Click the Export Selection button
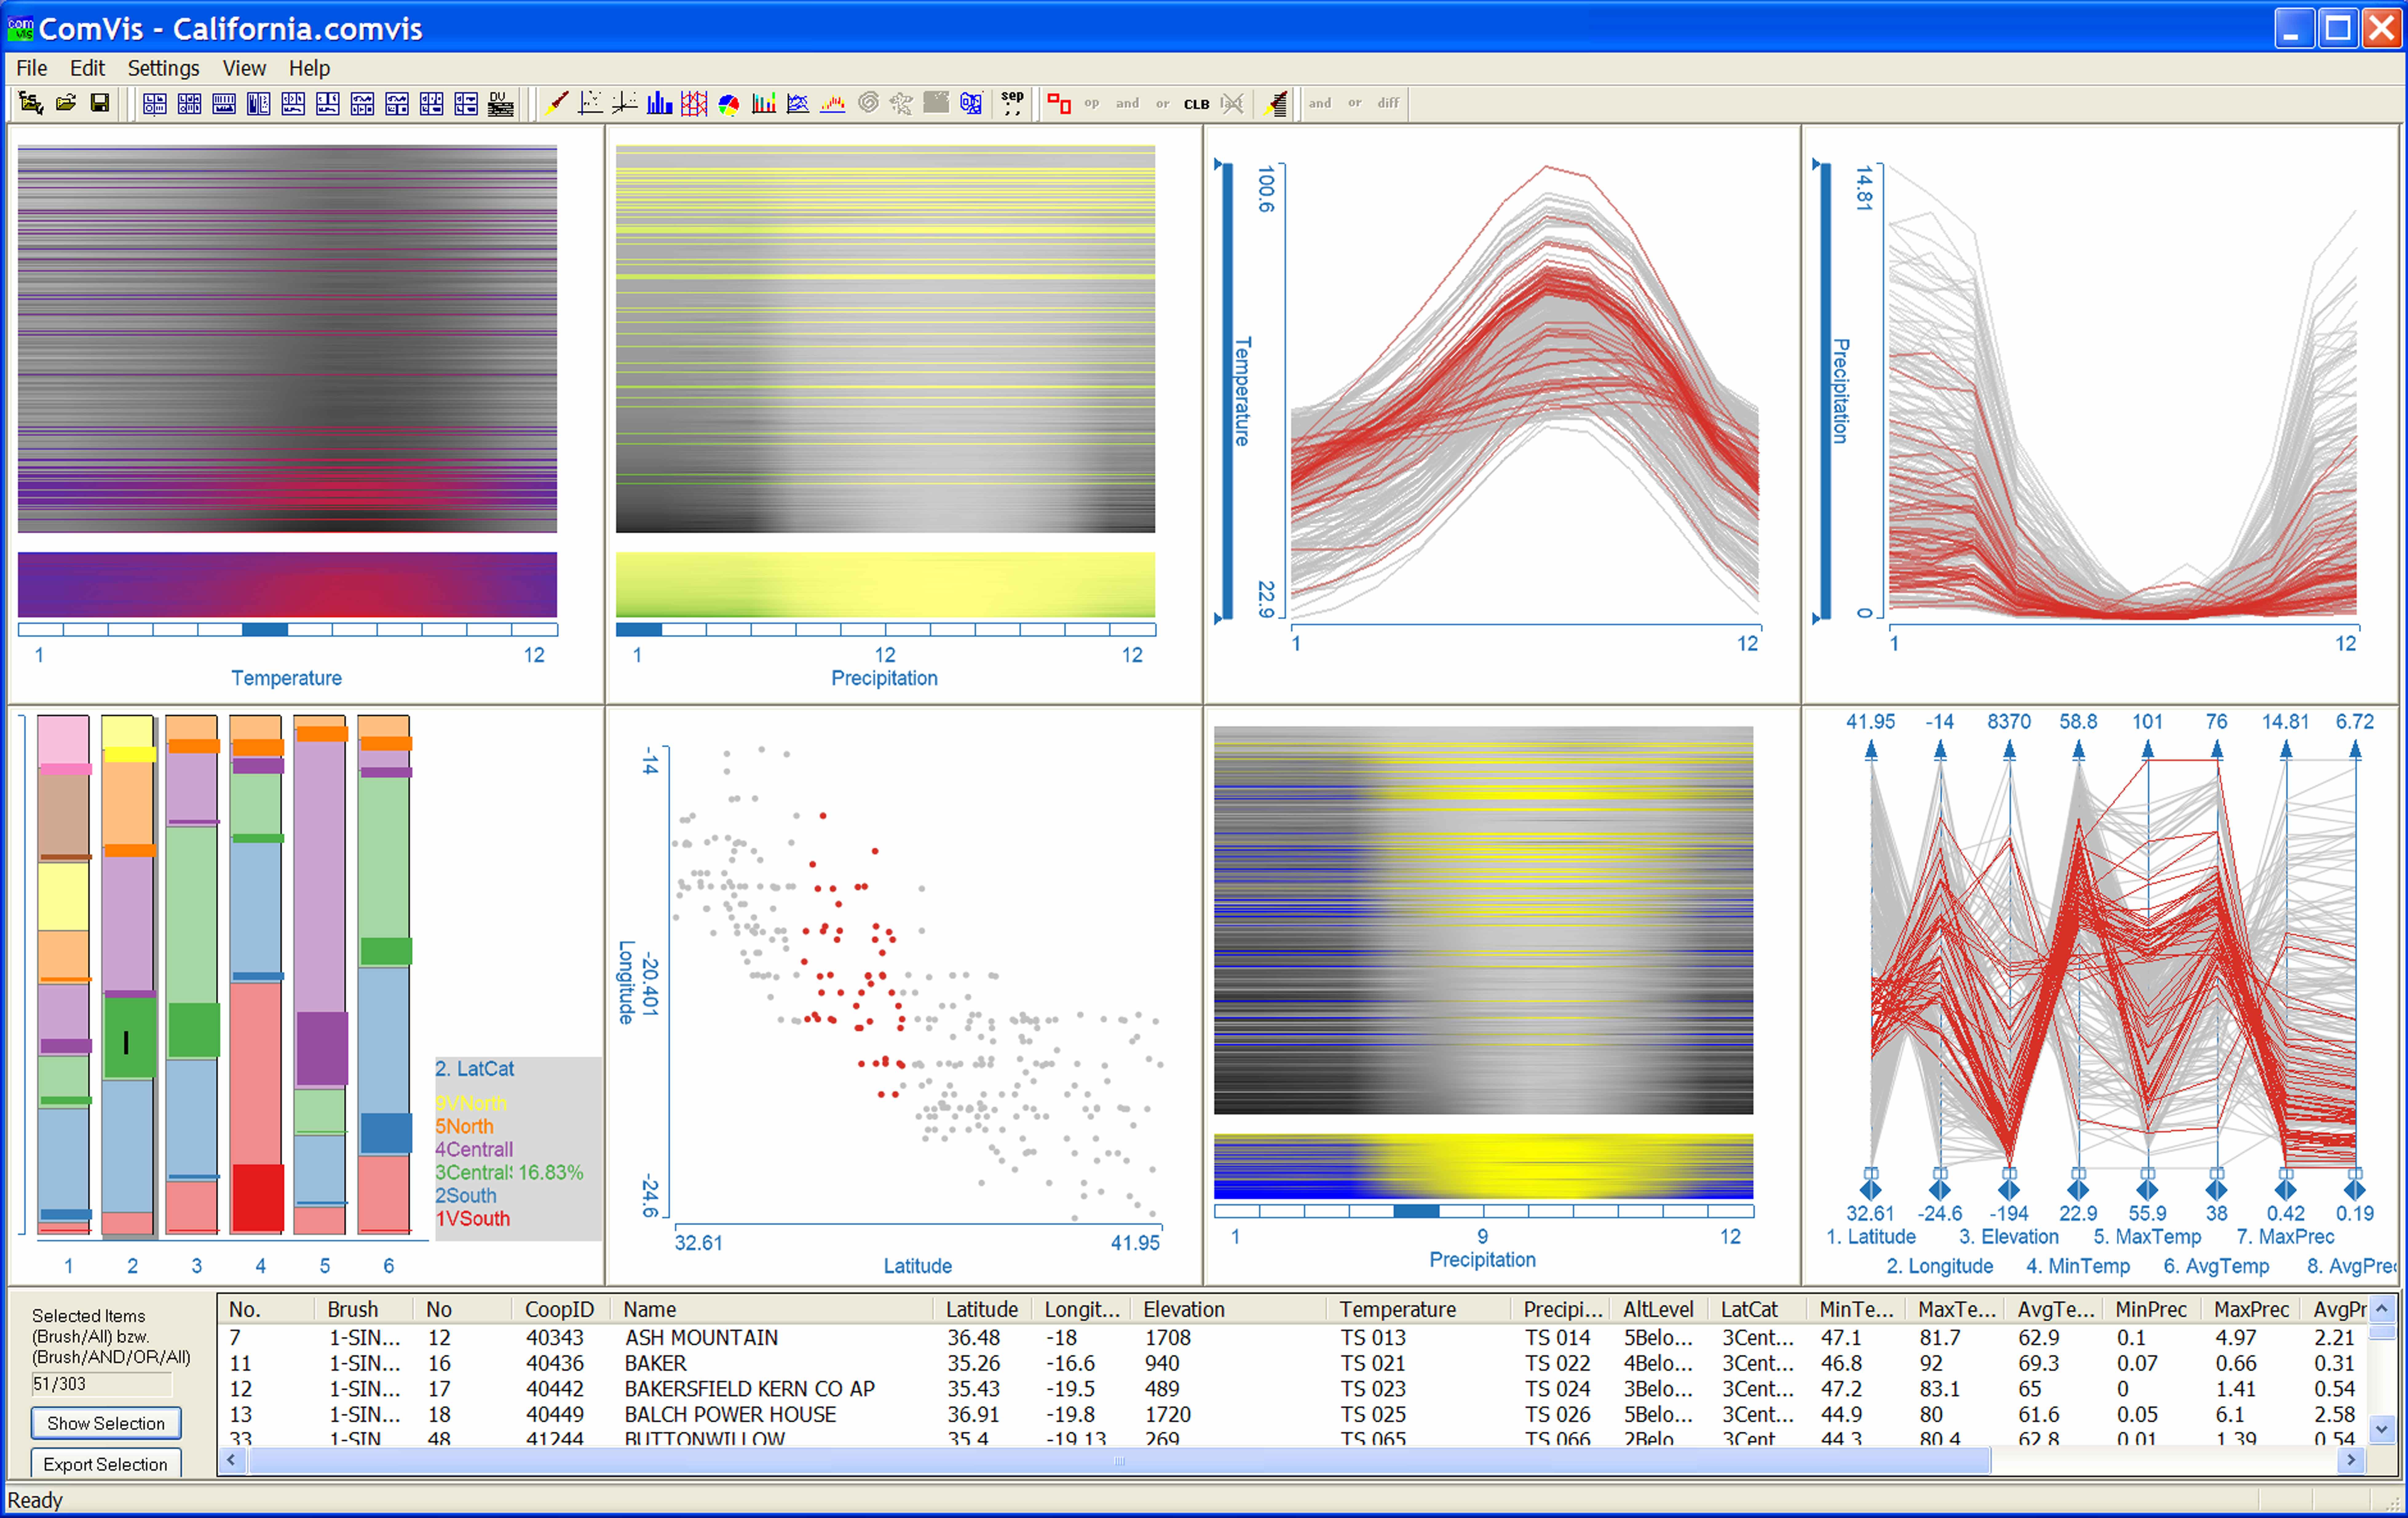Image resolution: width=2408 pixels, height=1518 pixels. (x=106, y=1463)
